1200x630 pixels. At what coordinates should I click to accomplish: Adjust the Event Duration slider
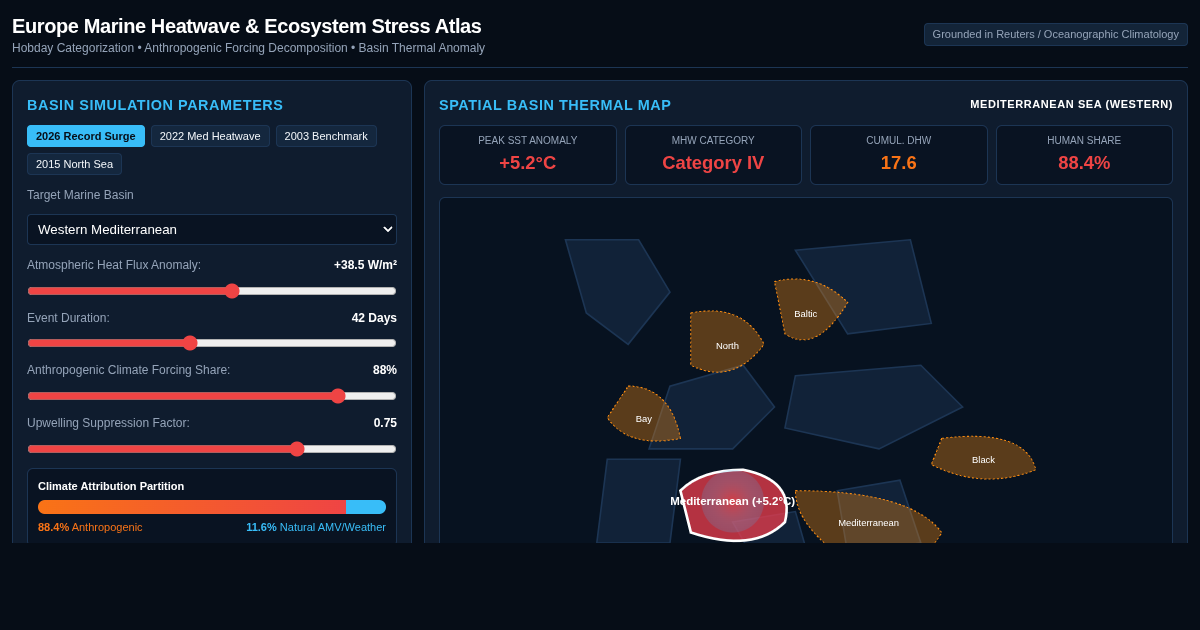point(212,343)
